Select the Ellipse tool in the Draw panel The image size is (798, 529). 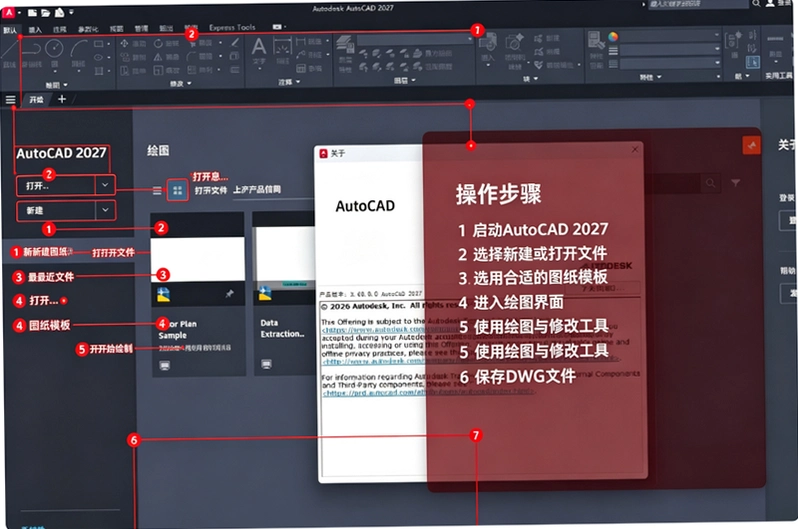click(x=99, y=58)
